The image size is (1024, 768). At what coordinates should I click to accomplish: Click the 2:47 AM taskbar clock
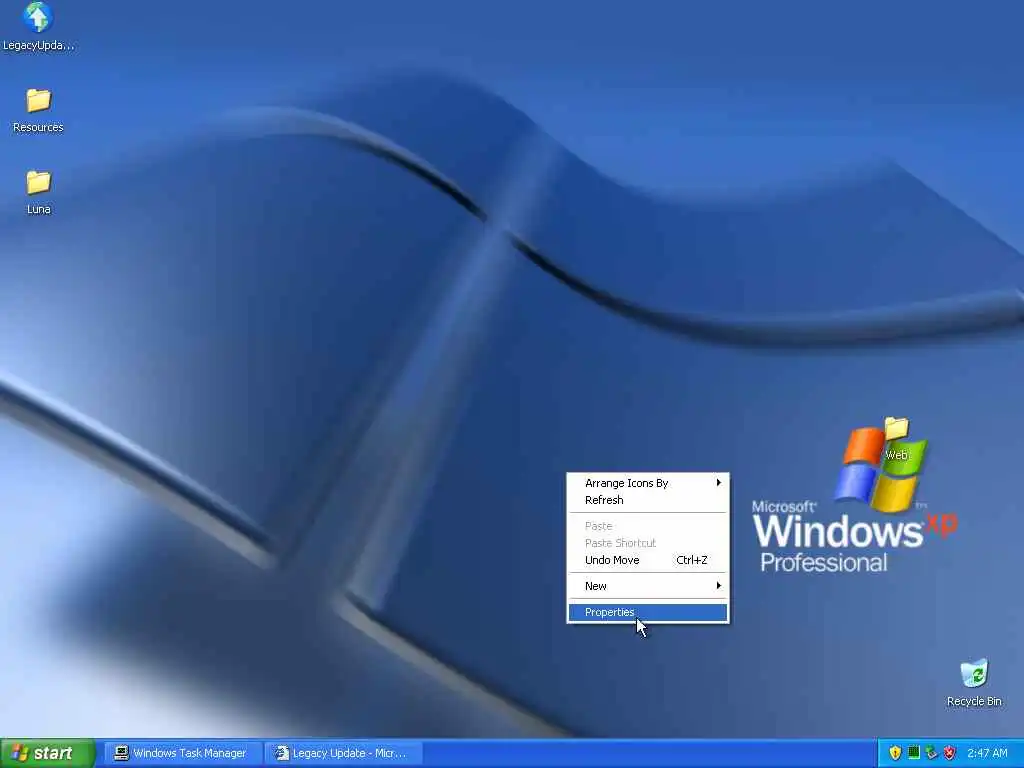(x=987, y=753)
